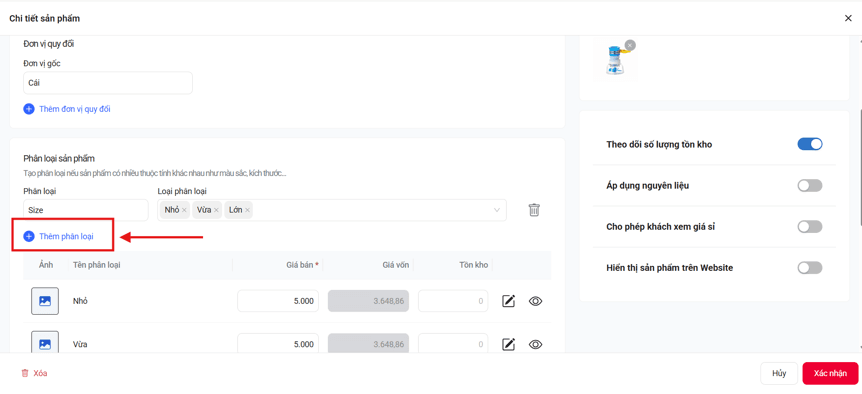Image resolution: width=862 pixels, height=394 pixels.
Task: Turn on Hiển thị sản phẩm trên Website
Action: click(x=810, y=268)
